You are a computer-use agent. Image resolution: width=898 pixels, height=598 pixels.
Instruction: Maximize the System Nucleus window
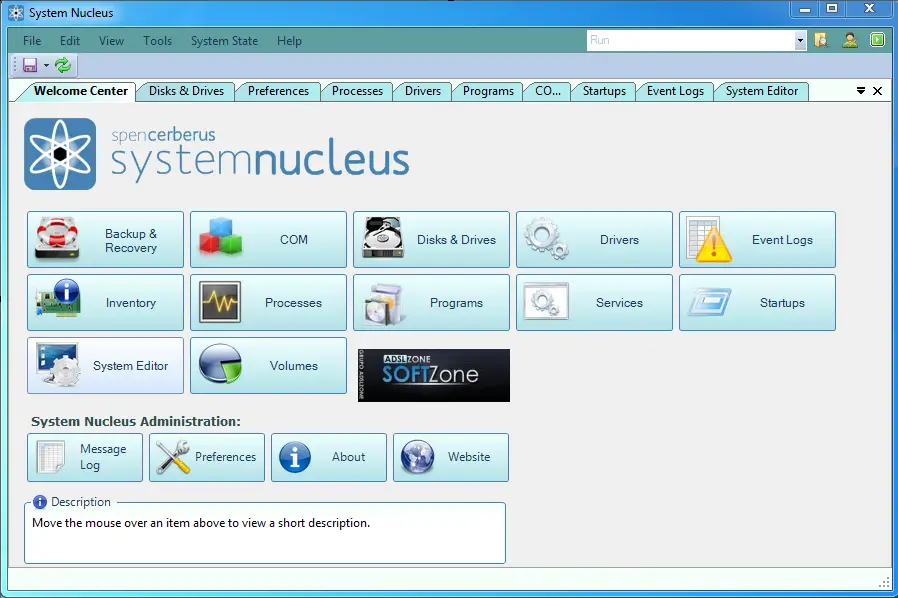pyautogui.click(x=832, y=9)
